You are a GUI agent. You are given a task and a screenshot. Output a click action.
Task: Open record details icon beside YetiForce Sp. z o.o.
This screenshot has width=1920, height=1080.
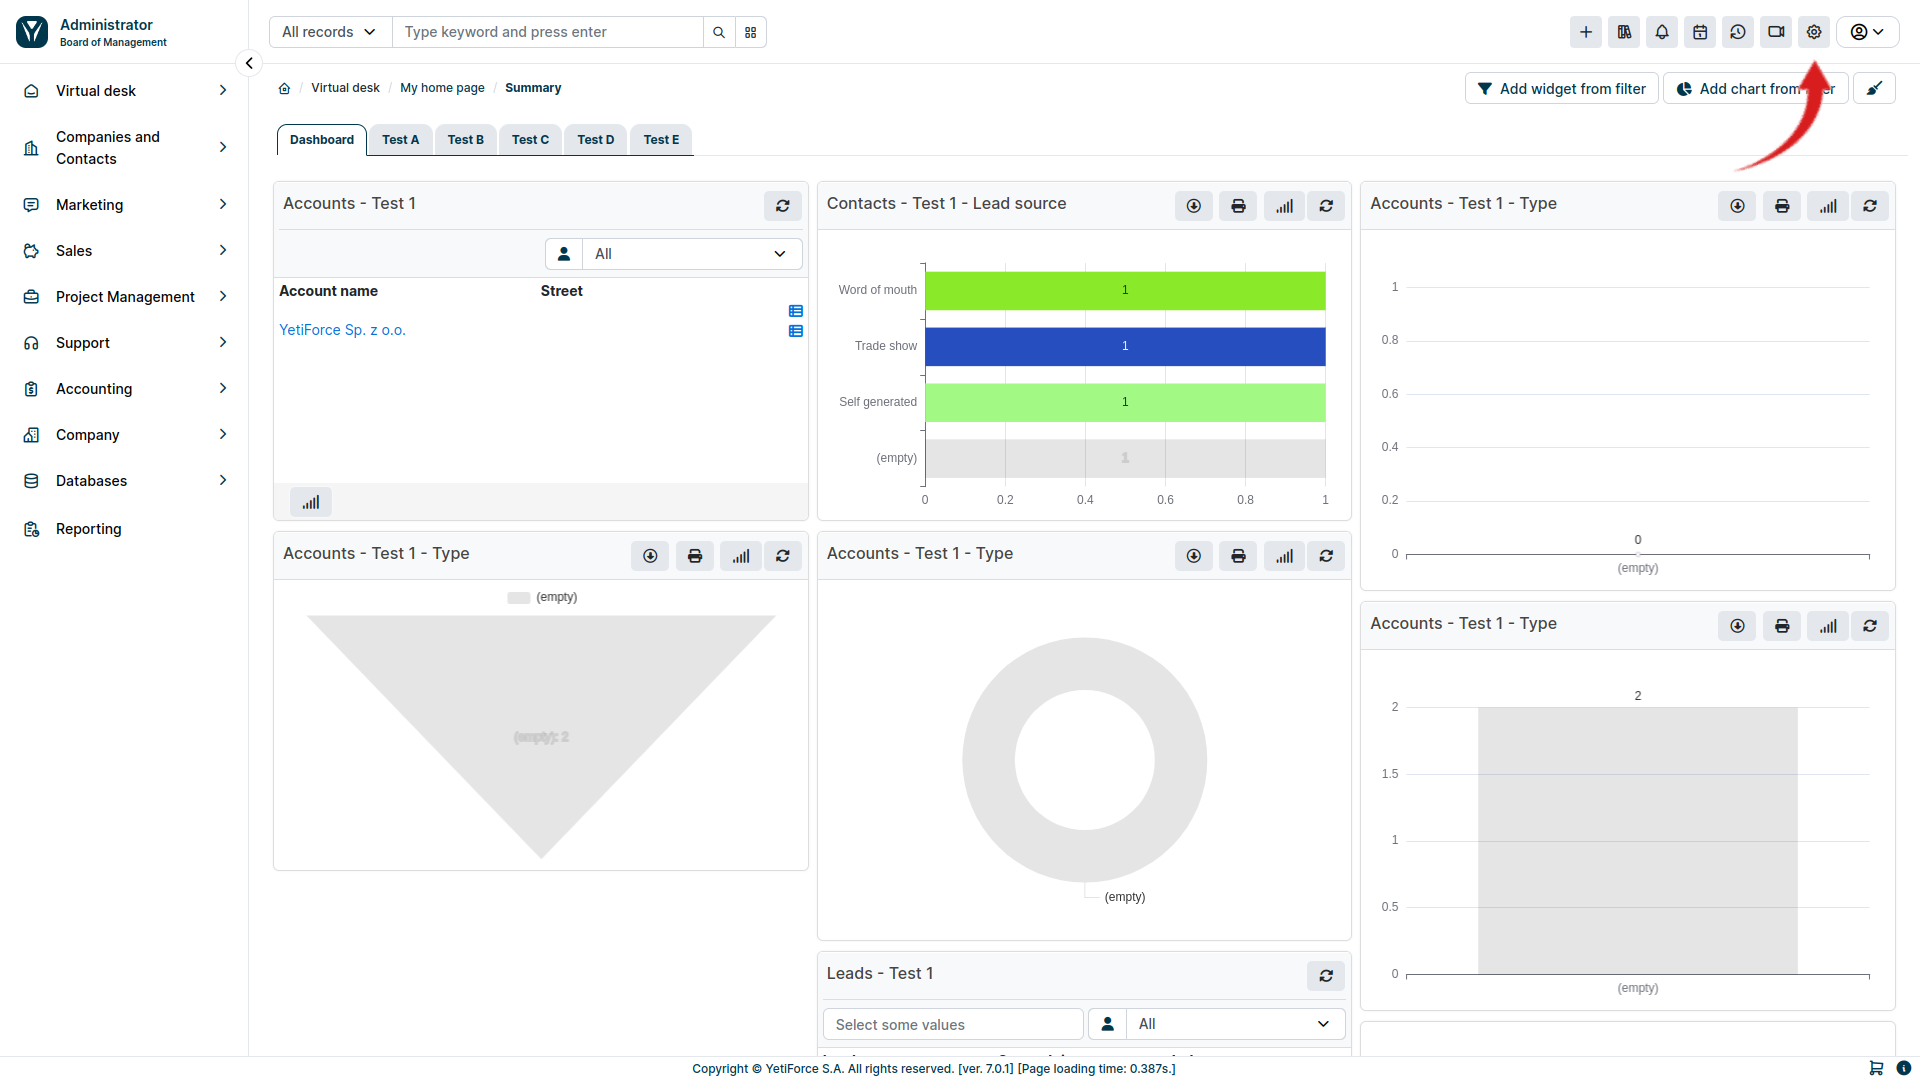point(796,331)
